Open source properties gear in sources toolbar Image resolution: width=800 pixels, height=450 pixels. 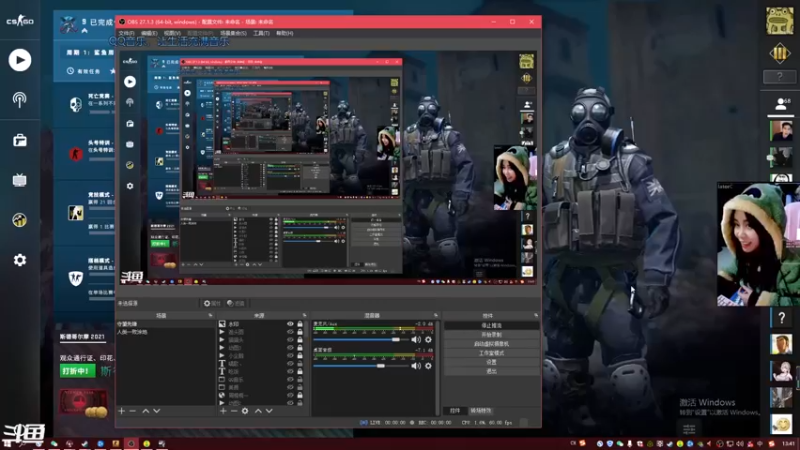point(245,411)
